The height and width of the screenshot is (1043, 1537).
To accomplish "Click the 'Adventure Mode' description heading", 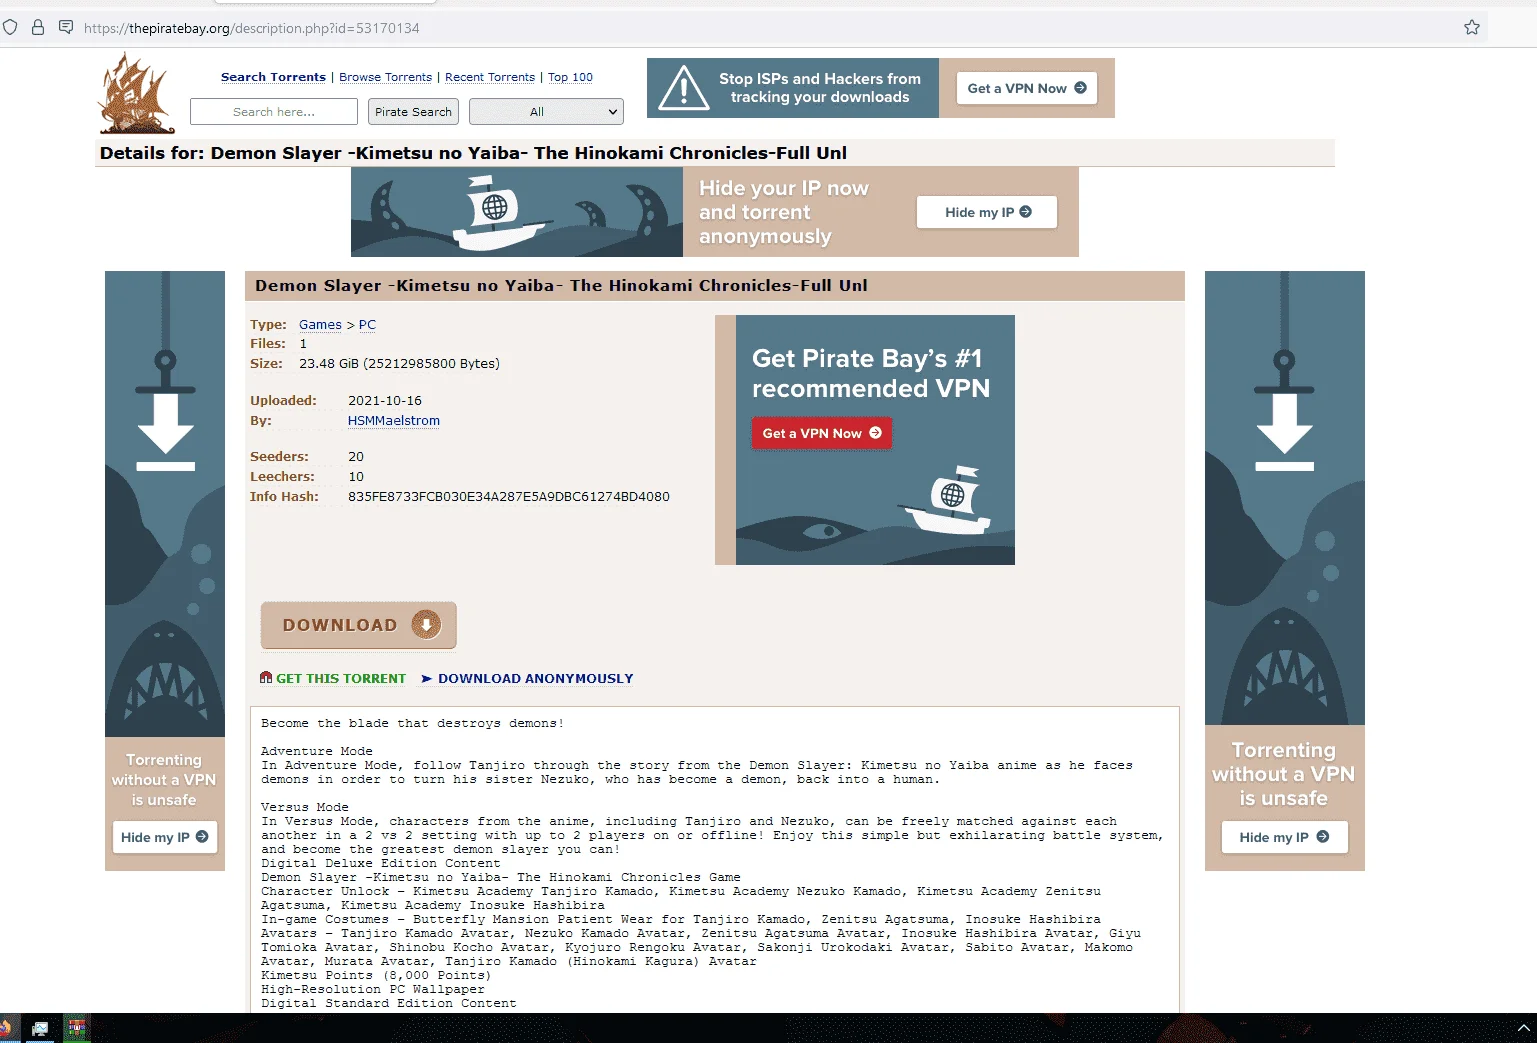I will tap(316, 751).
